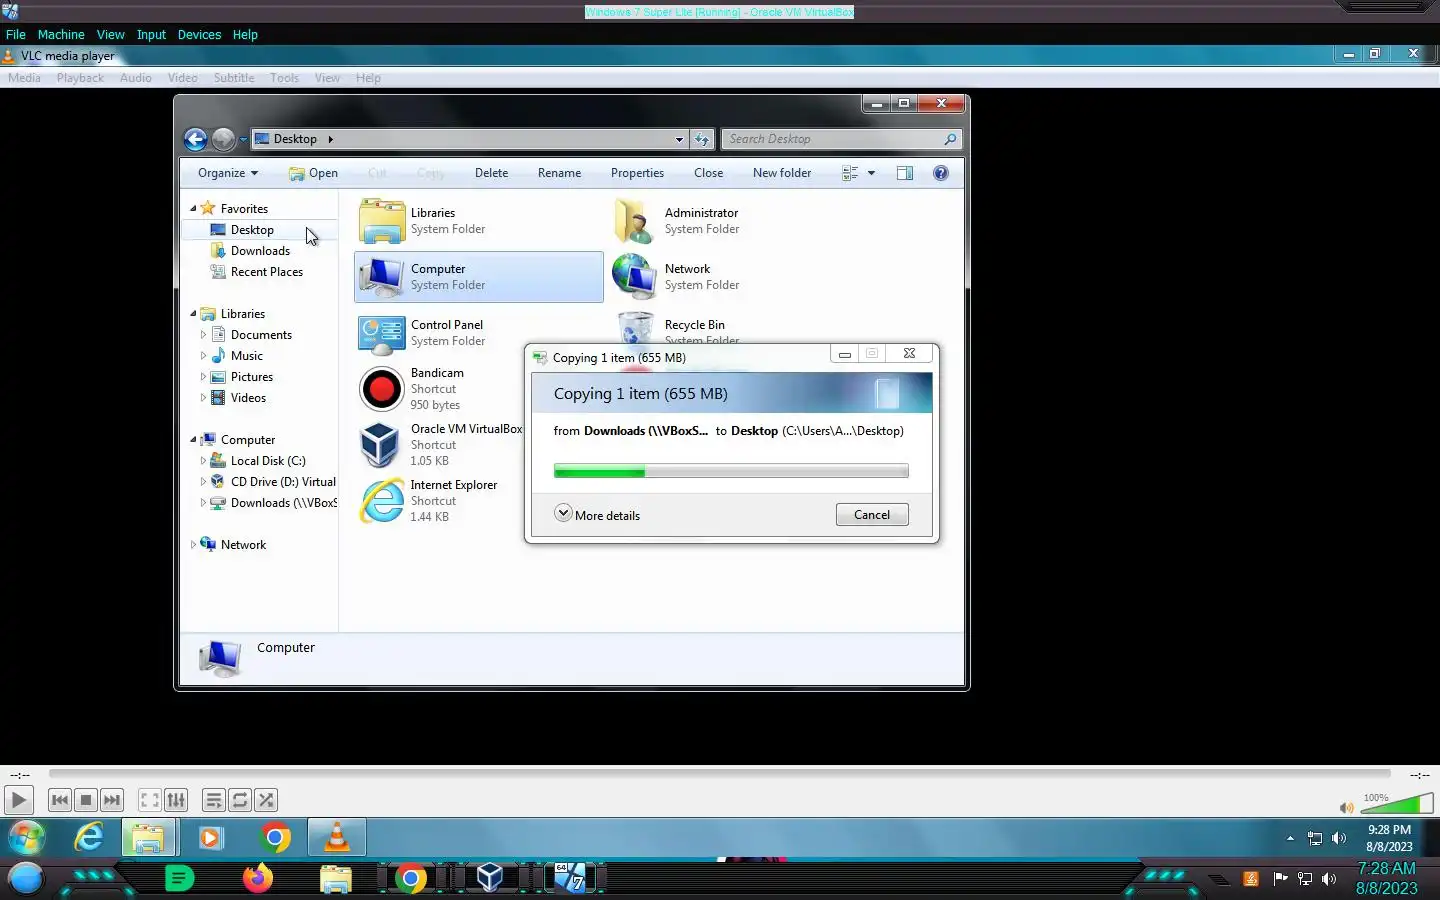Open VirtualBox Devices menu
Image resolution: width=1440 pixels, height=900 pixels.
coord(199,34)
